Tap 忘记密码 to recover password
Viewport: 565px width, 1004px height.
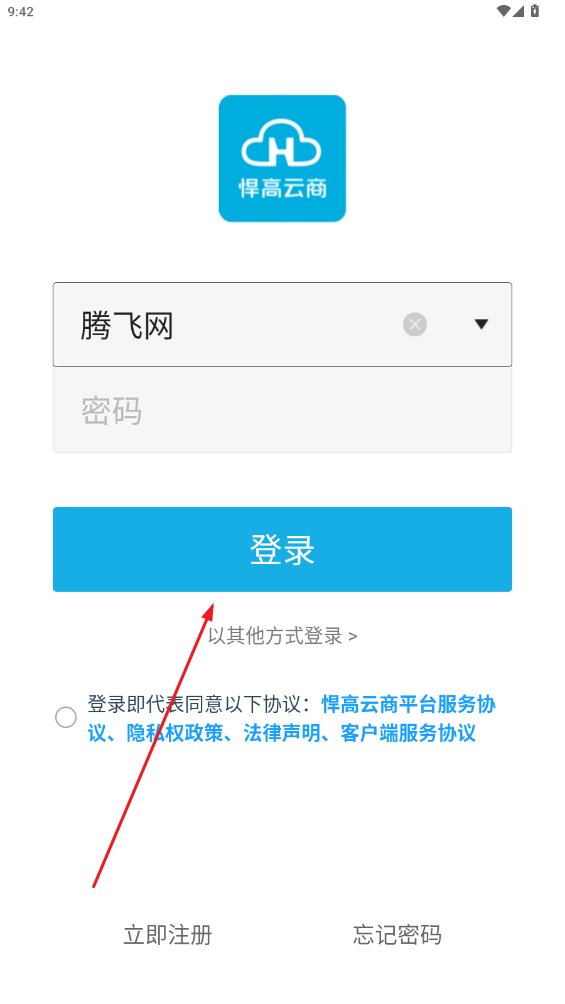coord(397,935)
